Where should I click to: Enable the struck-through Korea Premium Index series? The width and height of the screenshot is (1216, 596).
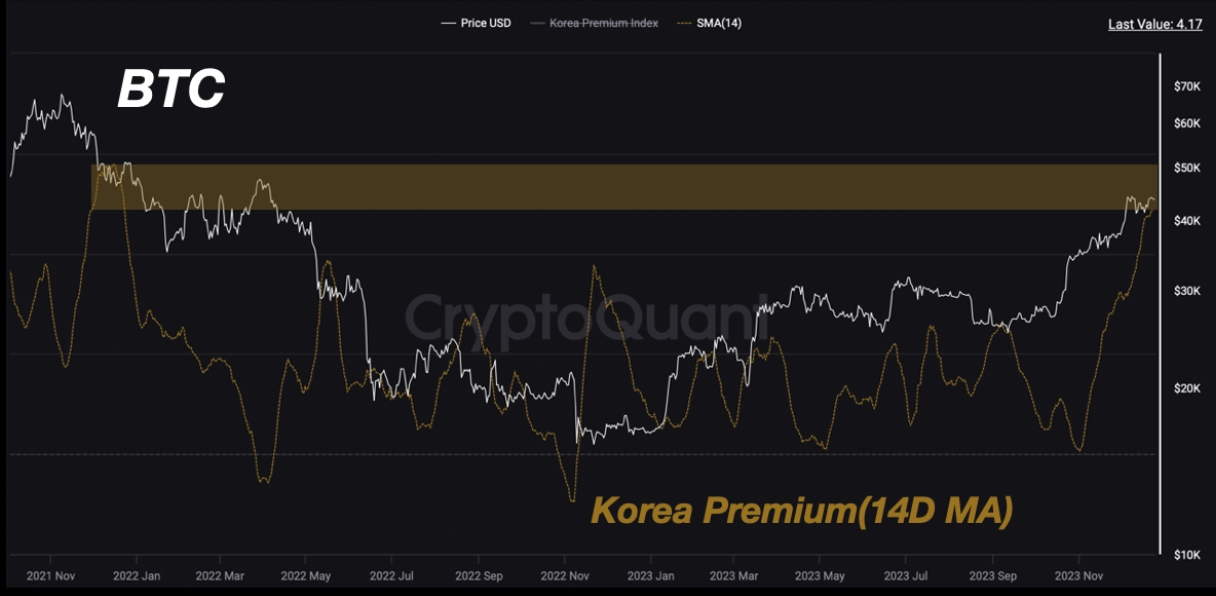click(x=603, y=23)
